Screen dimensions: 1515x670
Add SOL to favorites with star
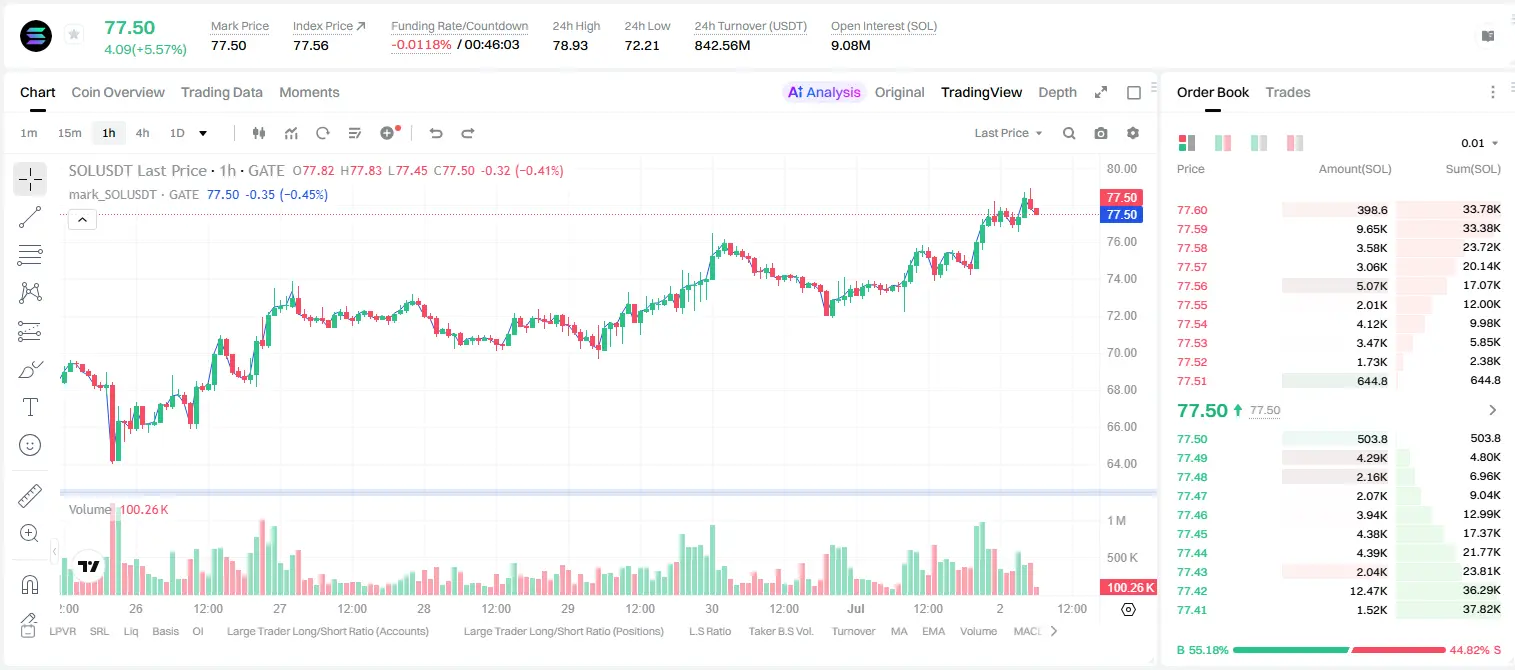[x=74, y=34]
